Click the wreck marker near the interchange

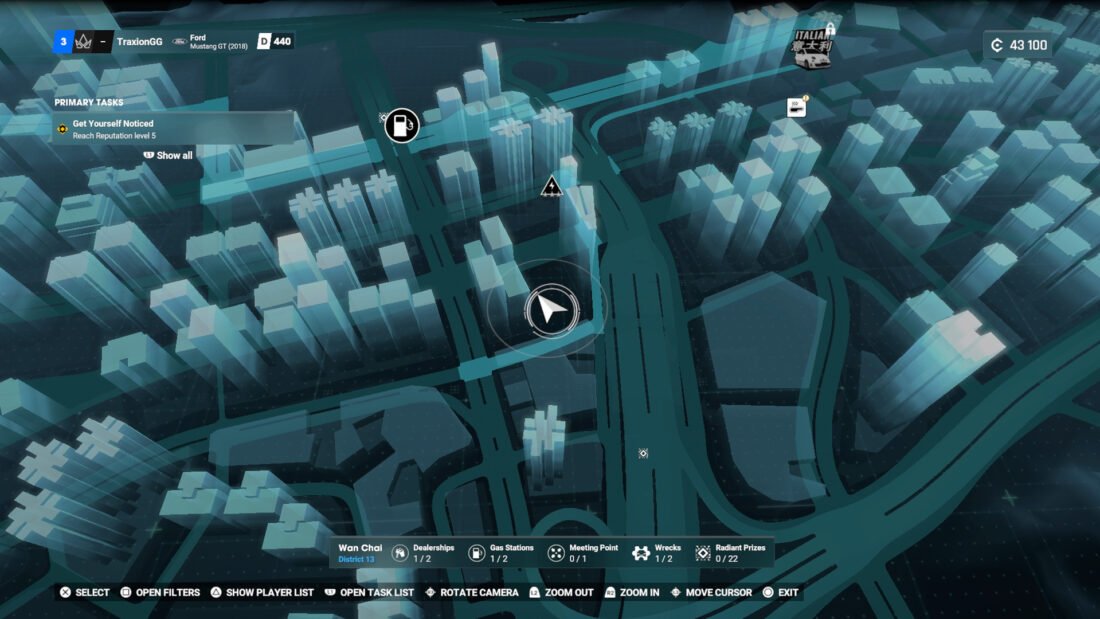(643, 452)
